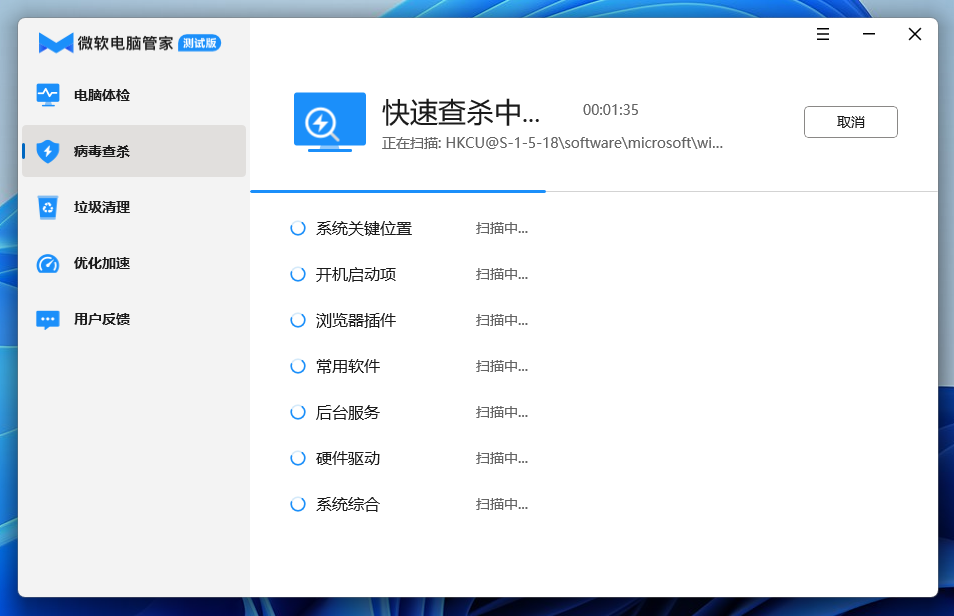Click the quick scan monitor icon

[x=330, y=122]
